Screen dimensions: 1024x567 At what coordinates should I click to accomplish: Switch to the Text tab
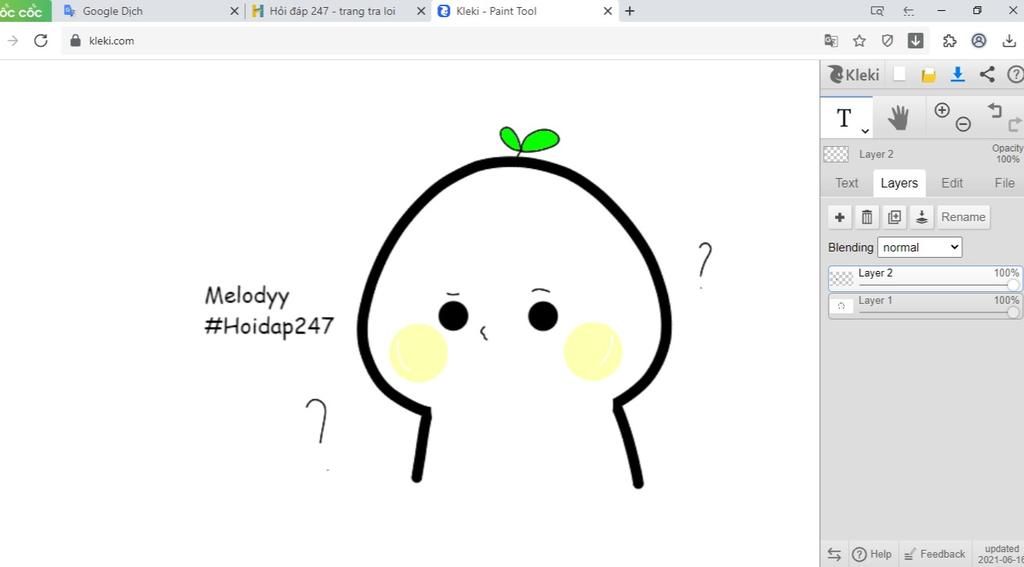pos(846,183)
